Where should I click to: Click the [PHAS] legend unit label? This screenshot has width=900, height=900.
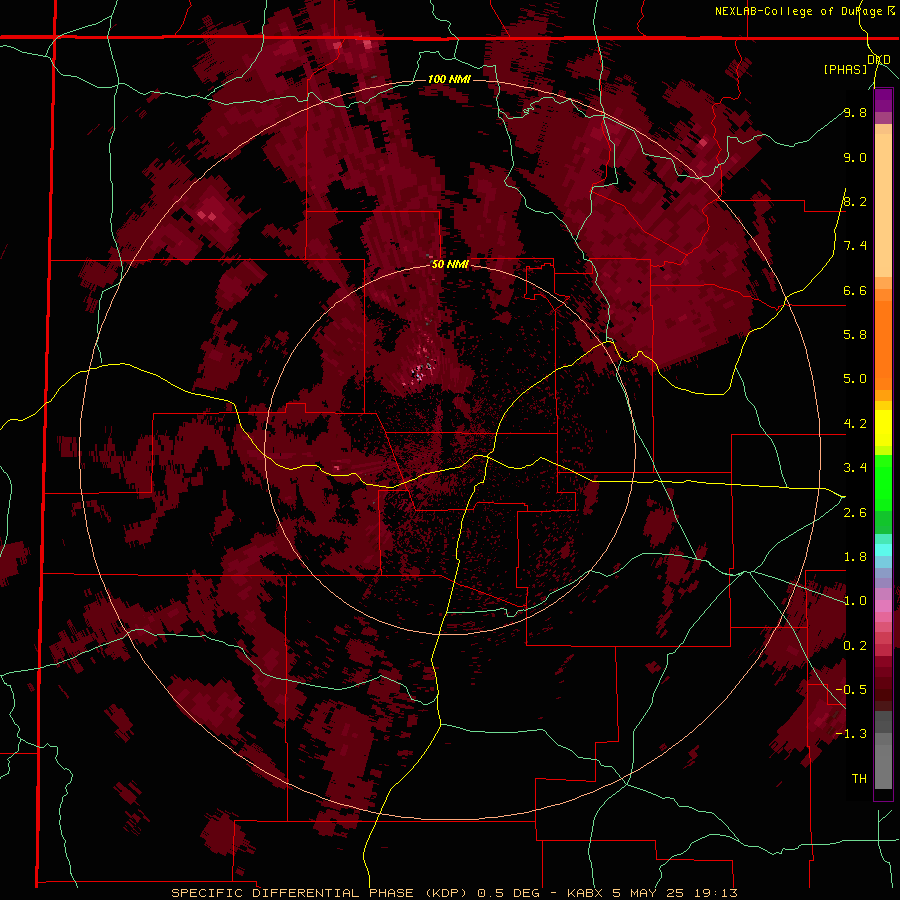[x=845, y=69]
